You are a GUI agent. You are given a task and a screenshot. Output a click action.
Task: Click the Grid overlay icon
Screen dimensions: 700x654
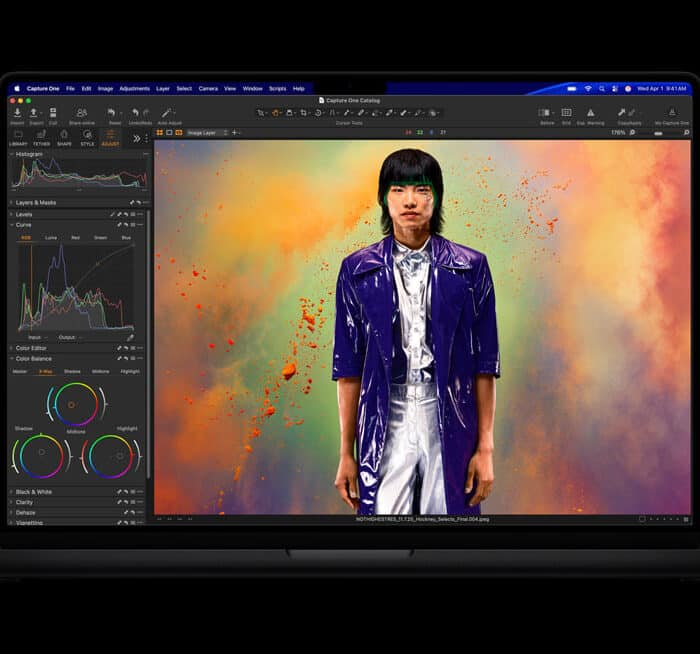[566, 112]
